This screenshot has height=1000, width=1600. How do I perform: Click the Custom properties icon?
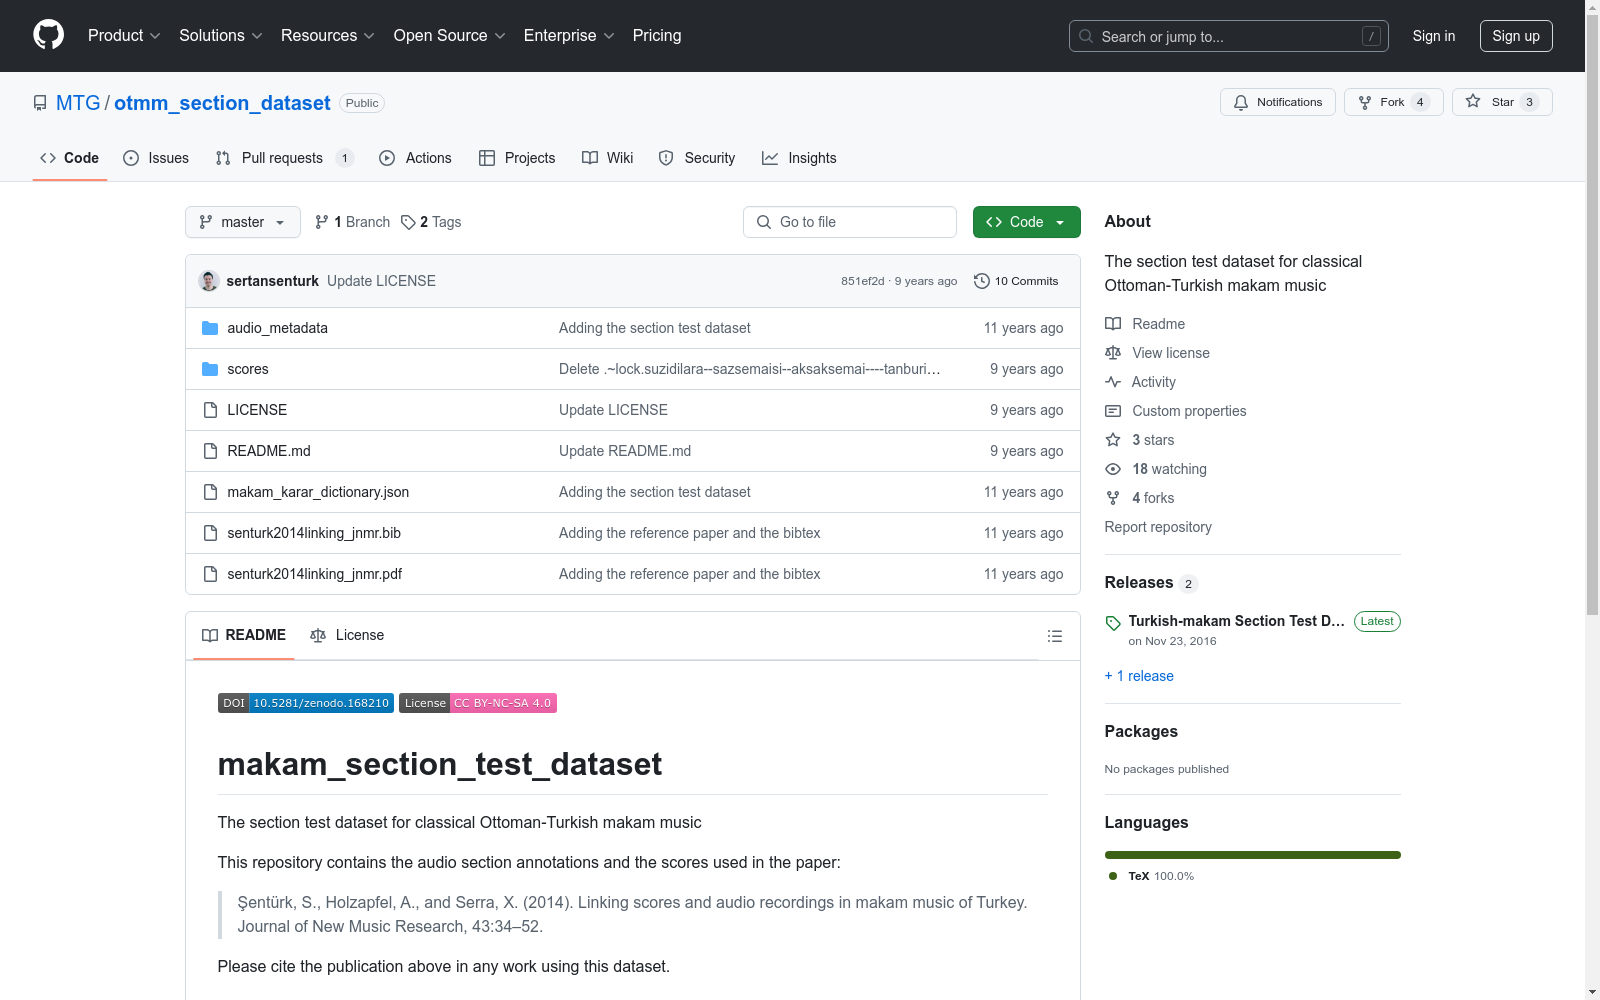coord(1113,411)
